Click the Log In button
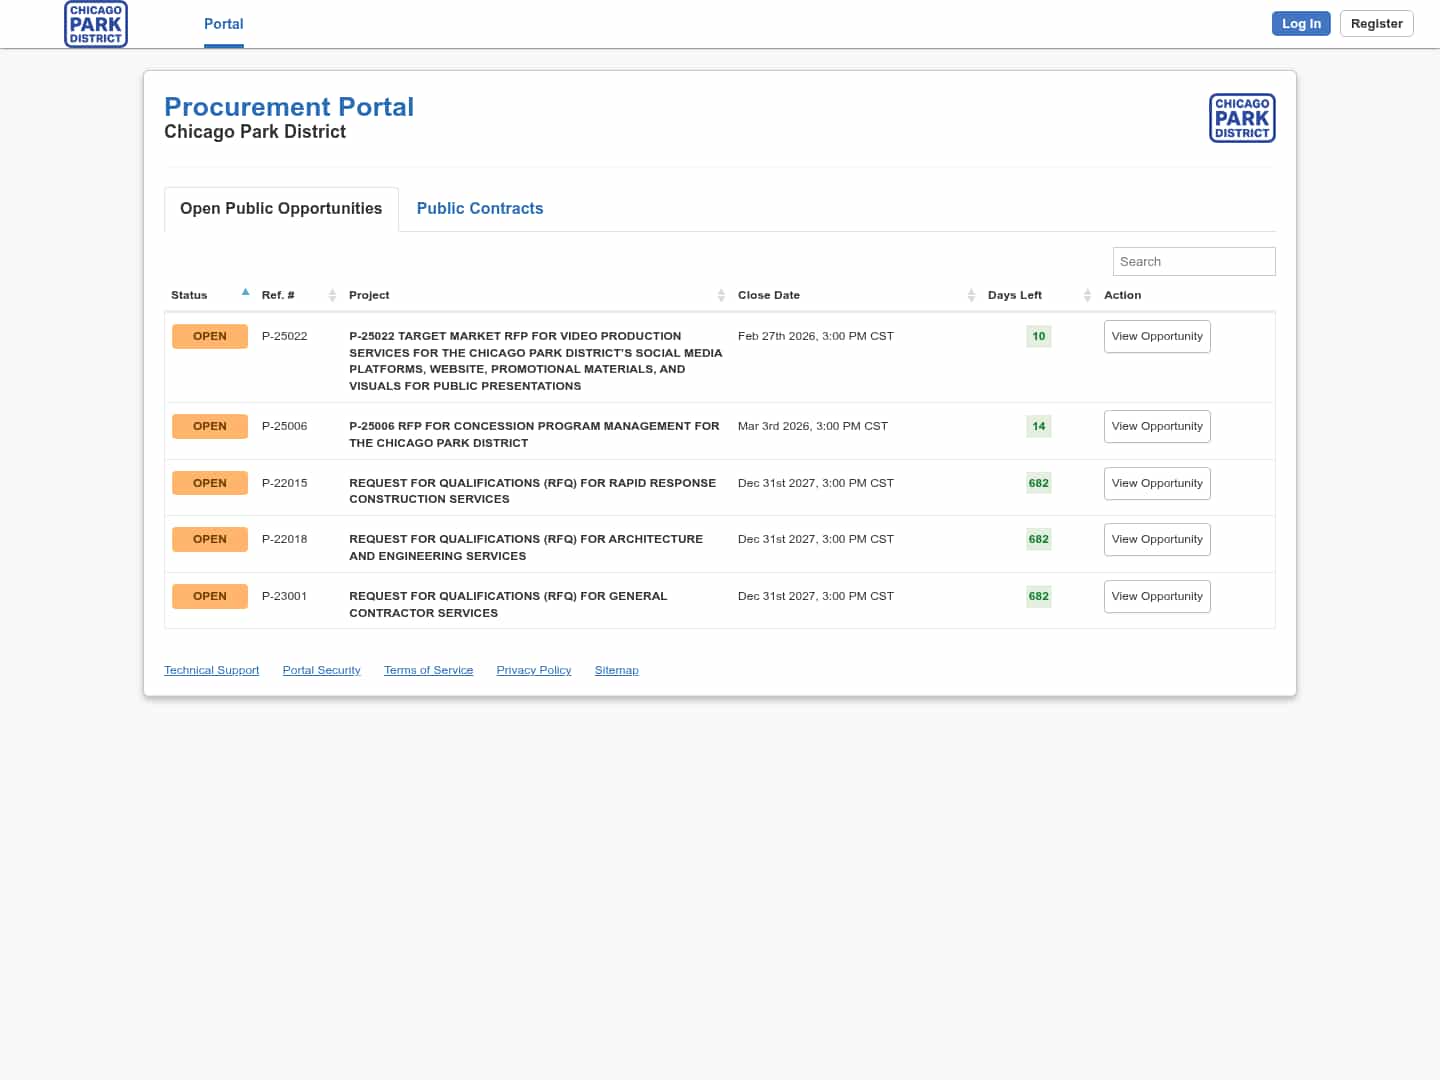Screen dimensions: 1440x1080 click(x=1300, y=24)
